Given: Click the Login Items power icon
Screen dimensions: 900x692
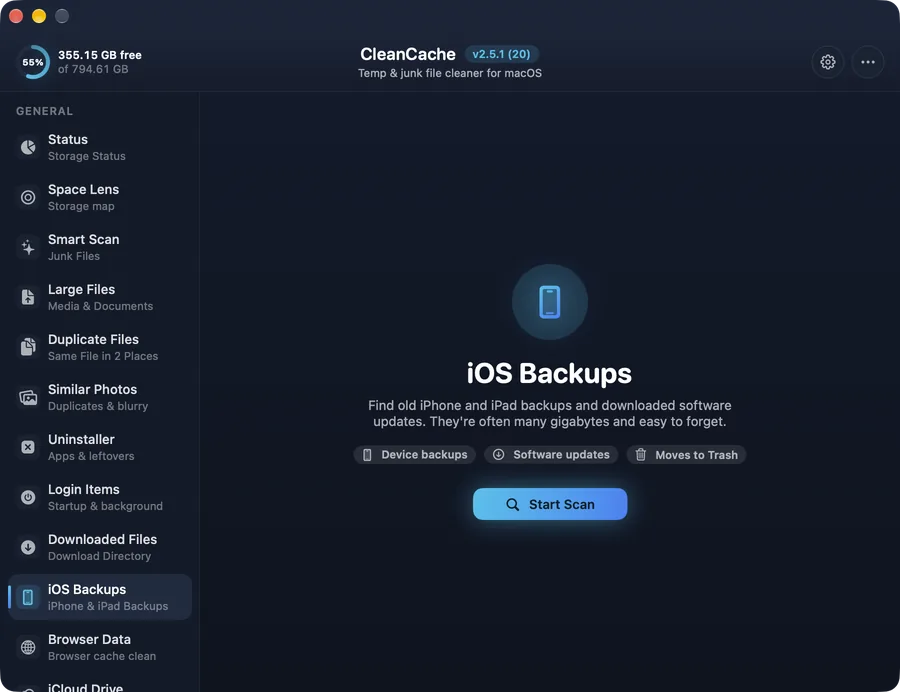Looking at the screenshot, I should tap(28, 497).
